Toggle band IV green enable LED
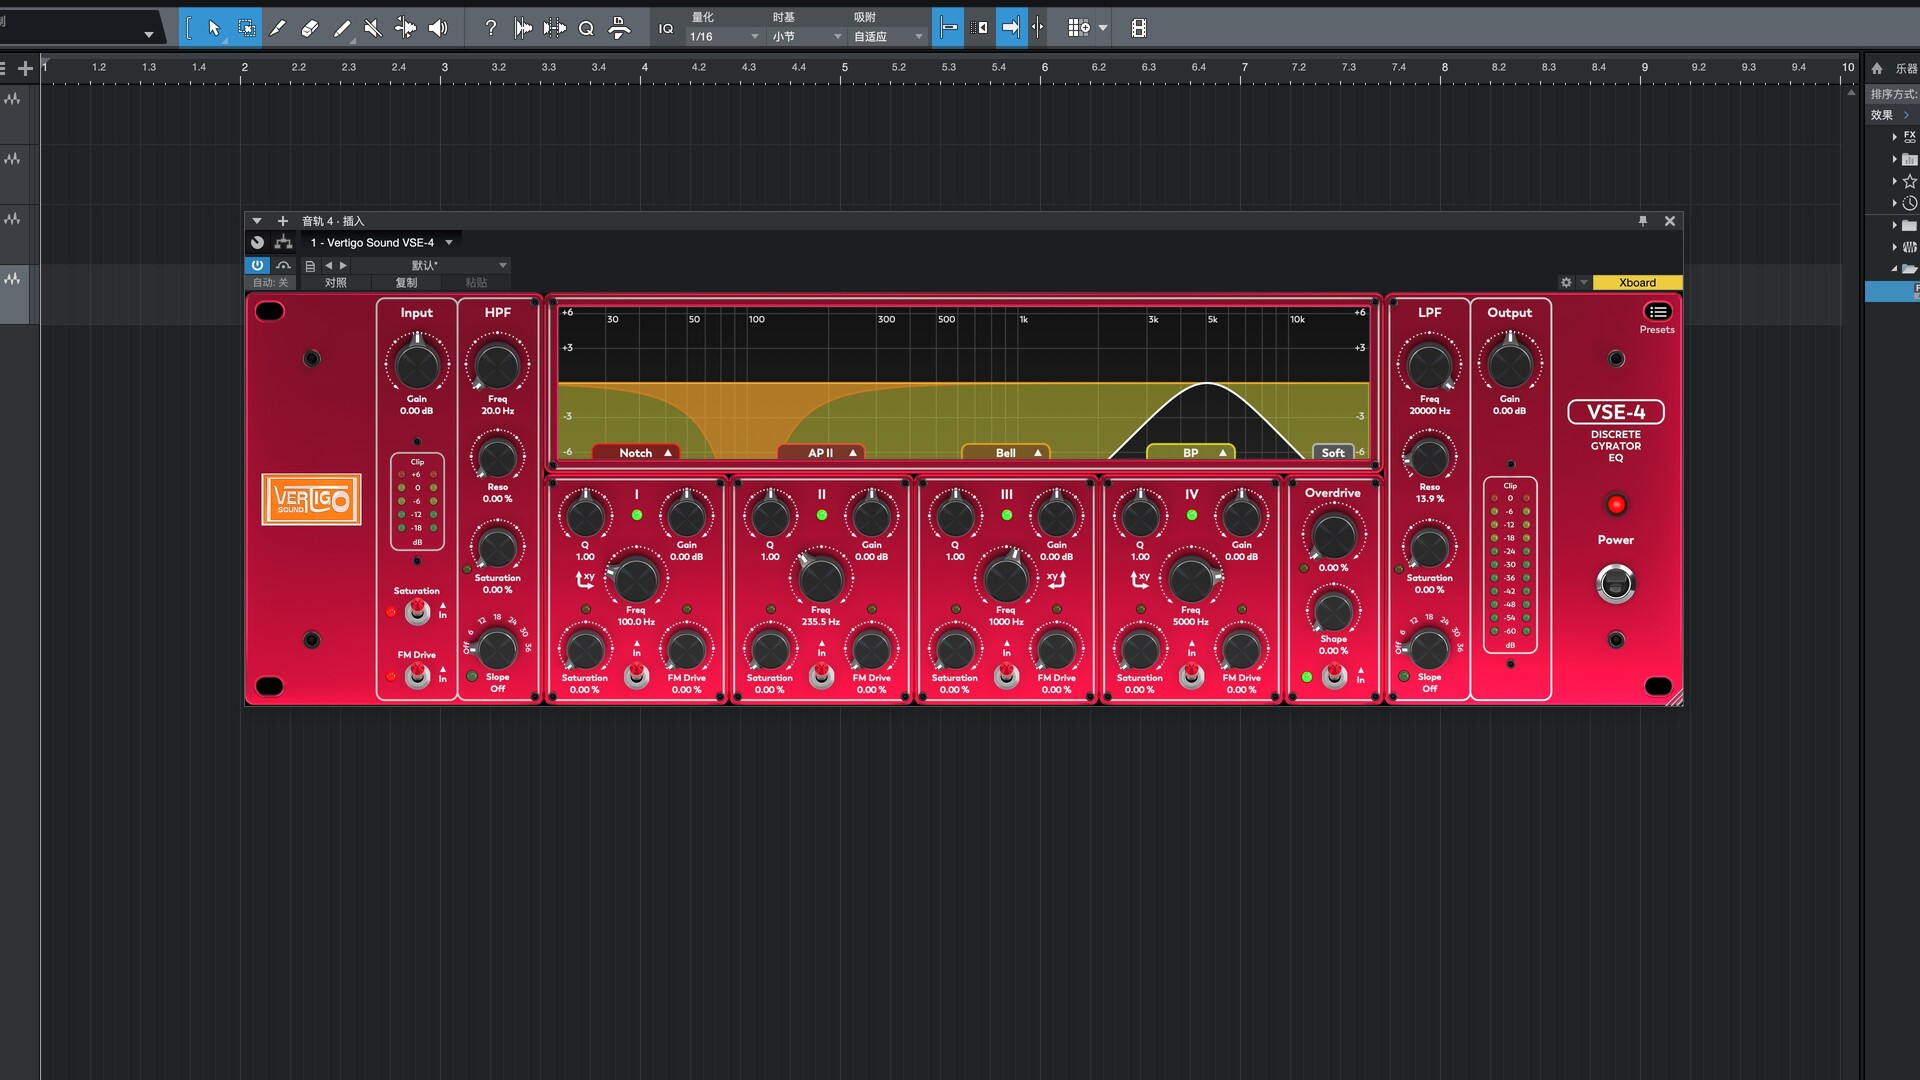Viewport: 1920px width, 1080px height. coord(1192,515)
